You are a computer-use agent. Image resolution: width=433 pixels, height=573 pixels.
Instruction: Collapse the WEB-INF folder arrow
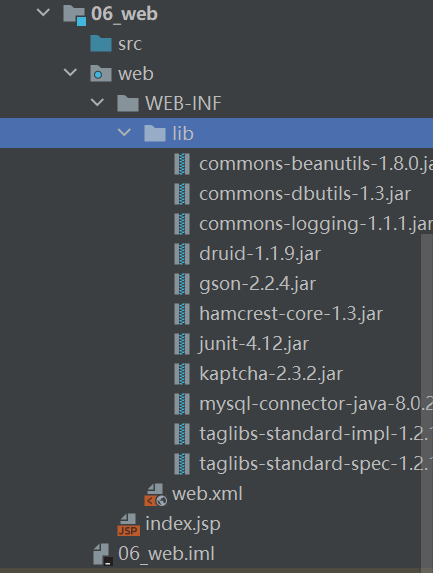(x=97, y=103)
